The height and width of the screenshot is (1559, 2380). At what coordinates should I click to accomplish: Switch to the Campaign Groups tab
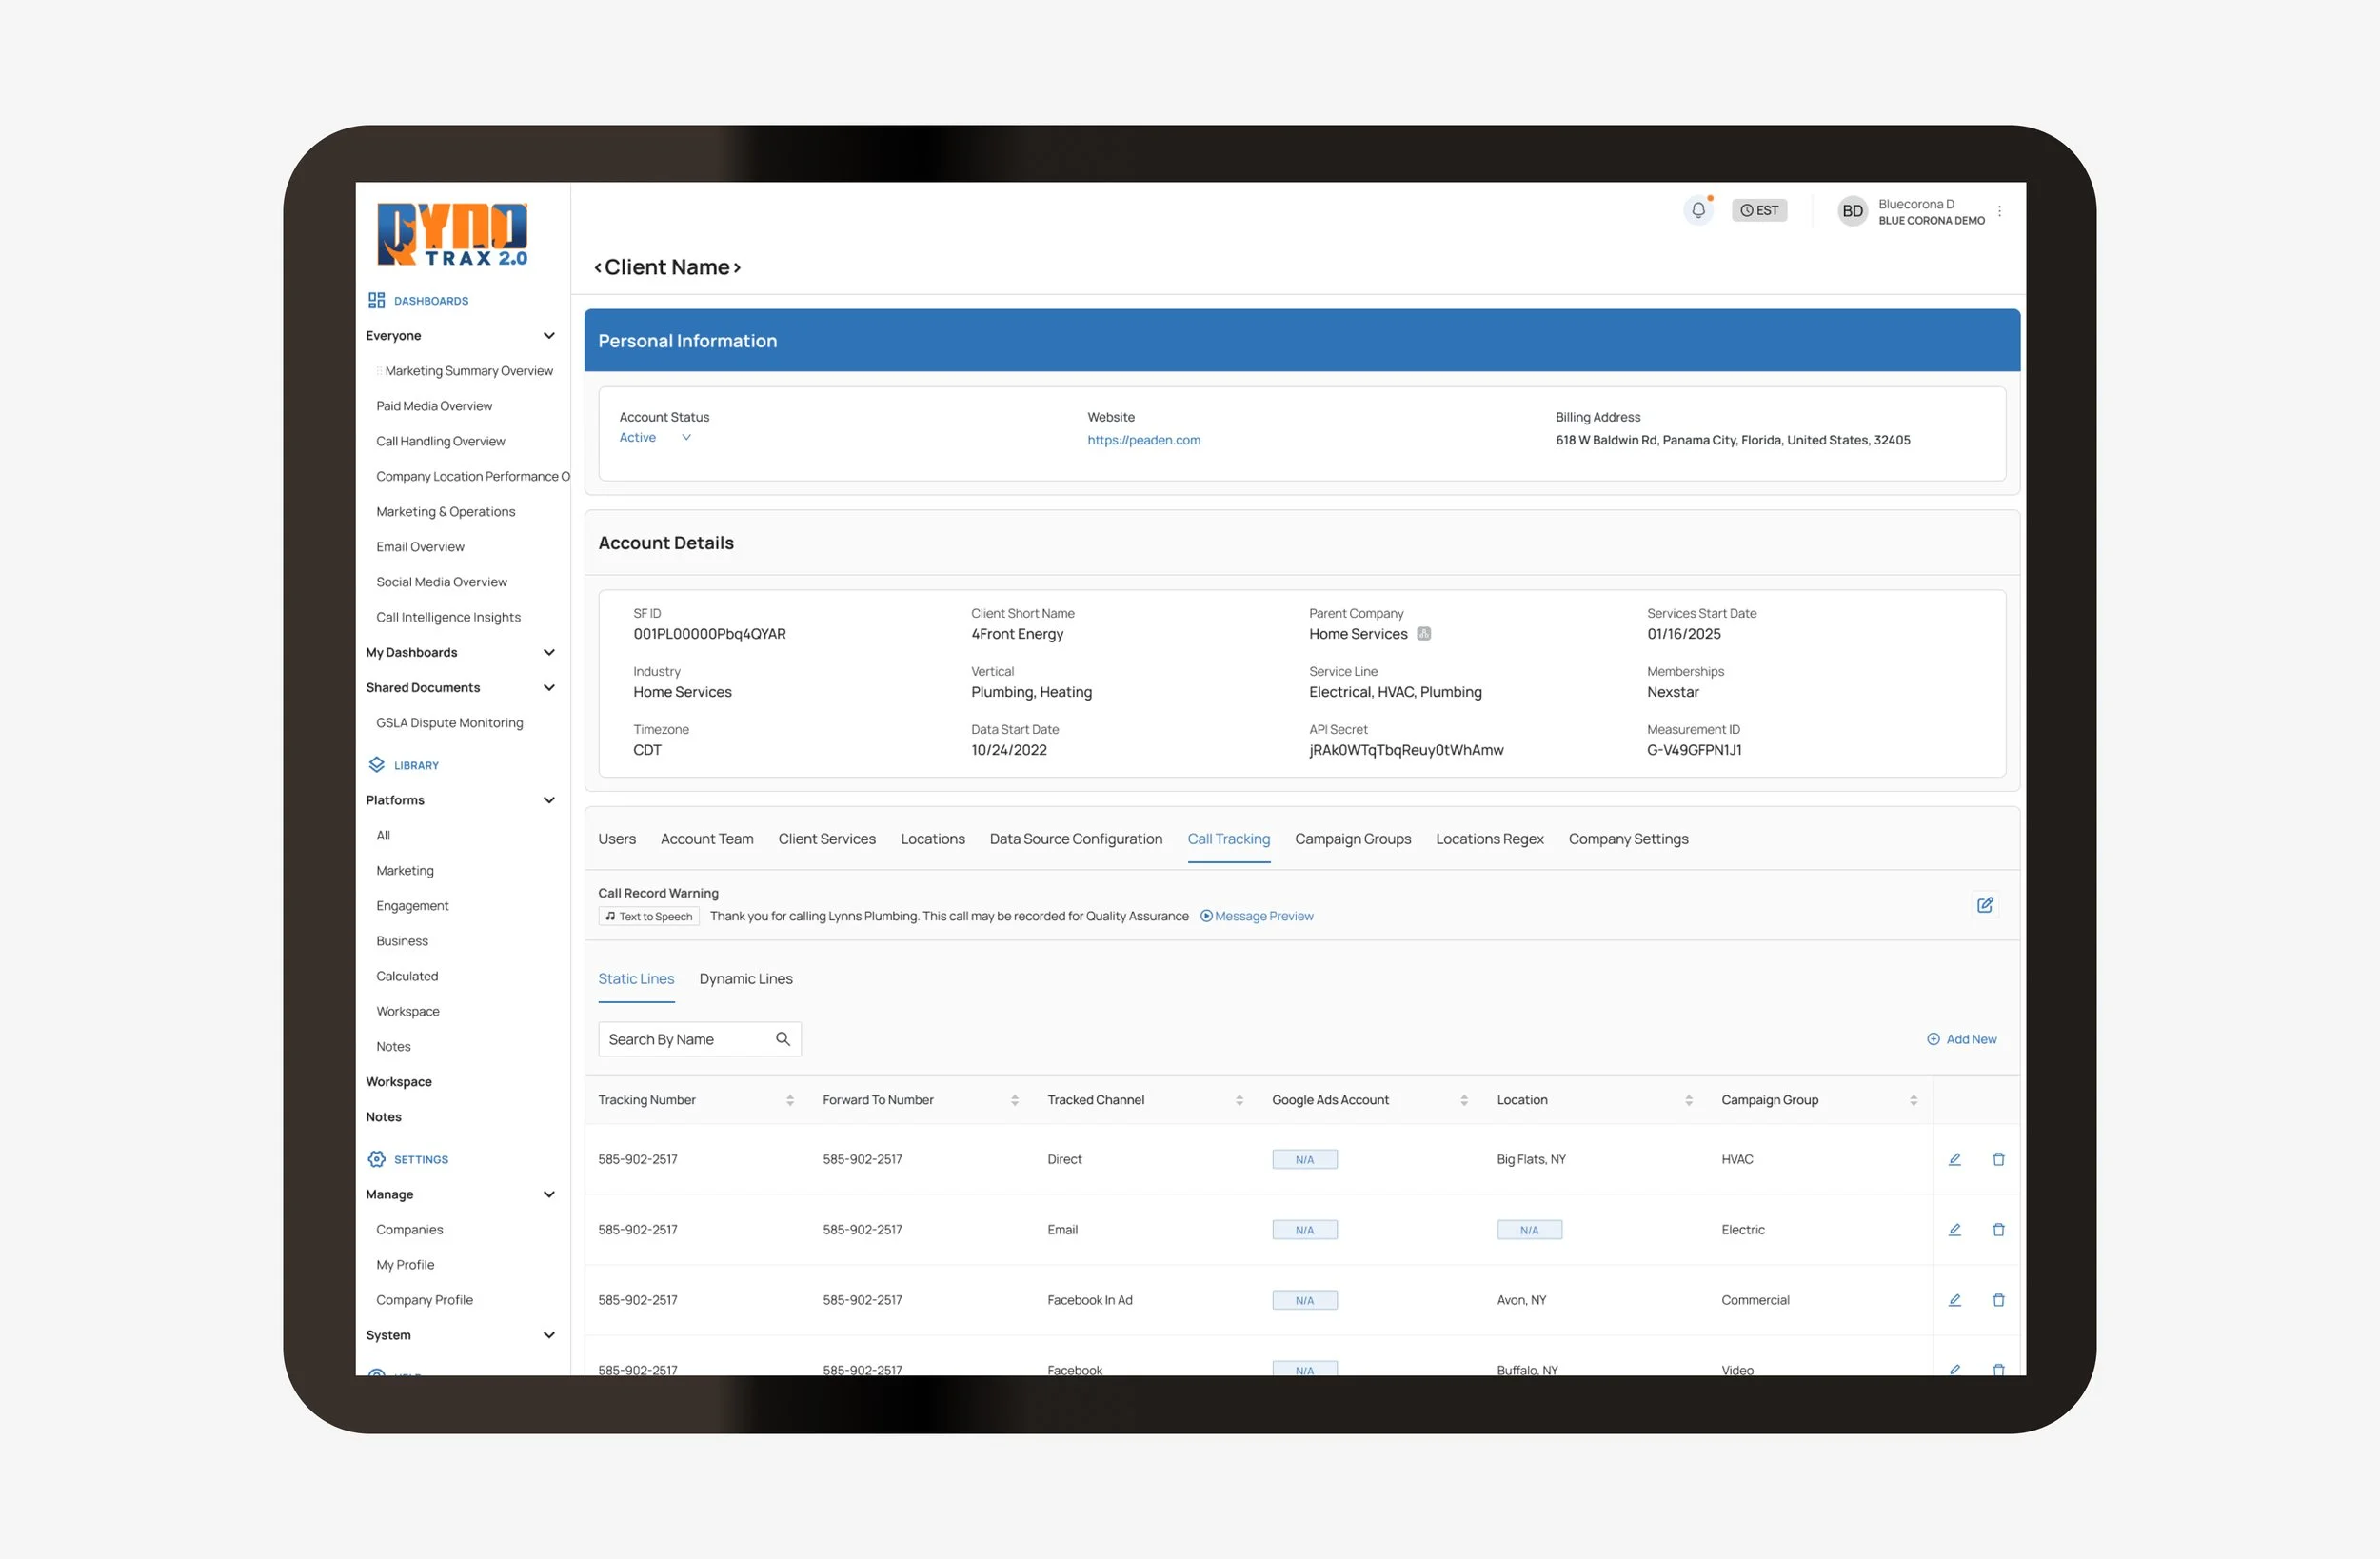pyautogui.click(x=1352, y=839)
